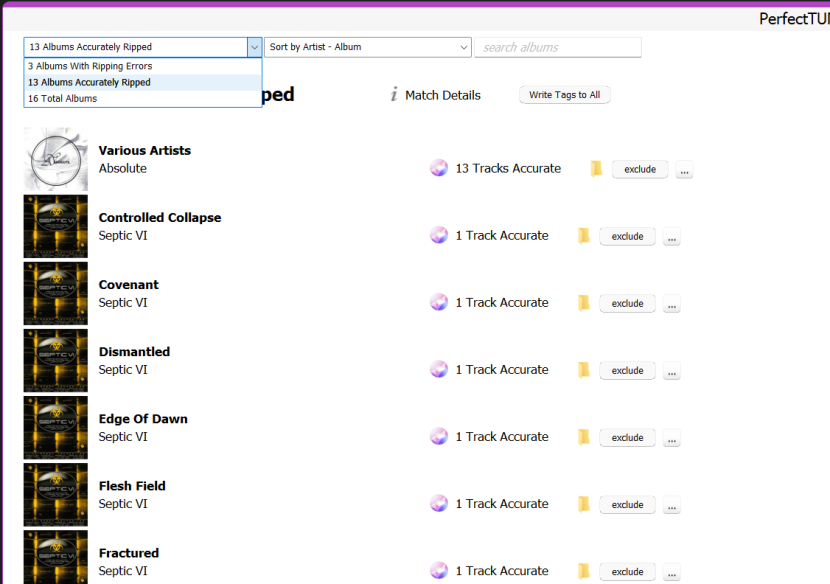830x584 pixels.
Task: Click the folder icon beside Absolute album
Action: (x=597, y=169)
